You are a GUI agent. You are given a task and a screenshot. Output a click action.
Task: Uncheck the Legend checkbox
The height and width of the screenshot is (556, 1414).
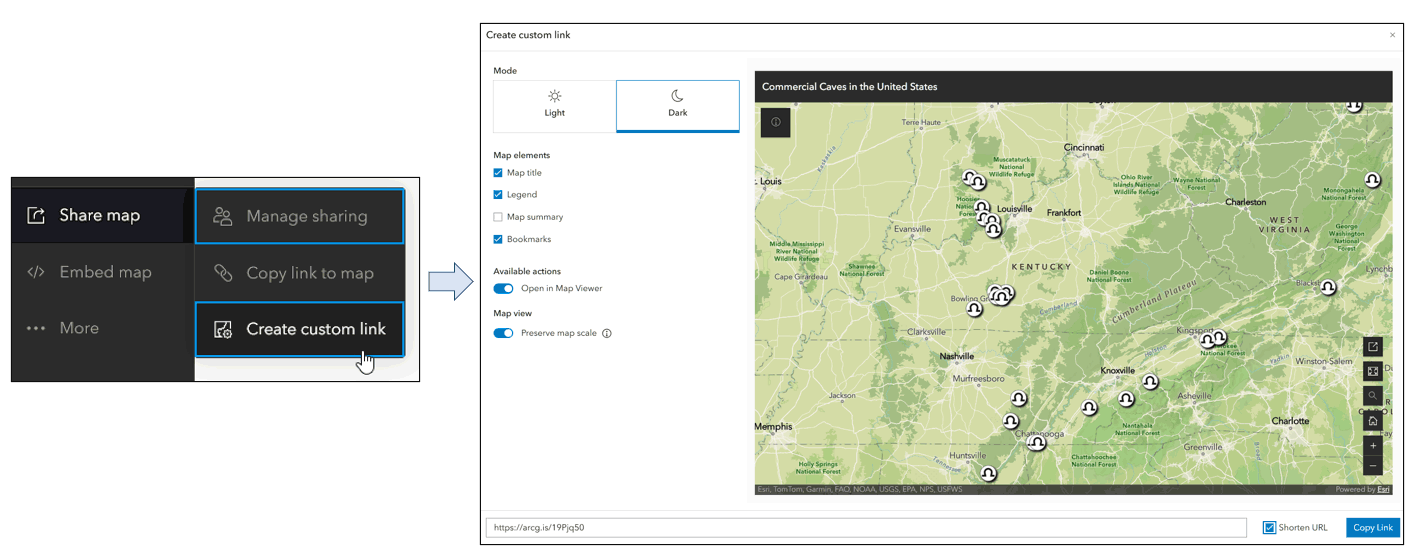pos(498,195)
